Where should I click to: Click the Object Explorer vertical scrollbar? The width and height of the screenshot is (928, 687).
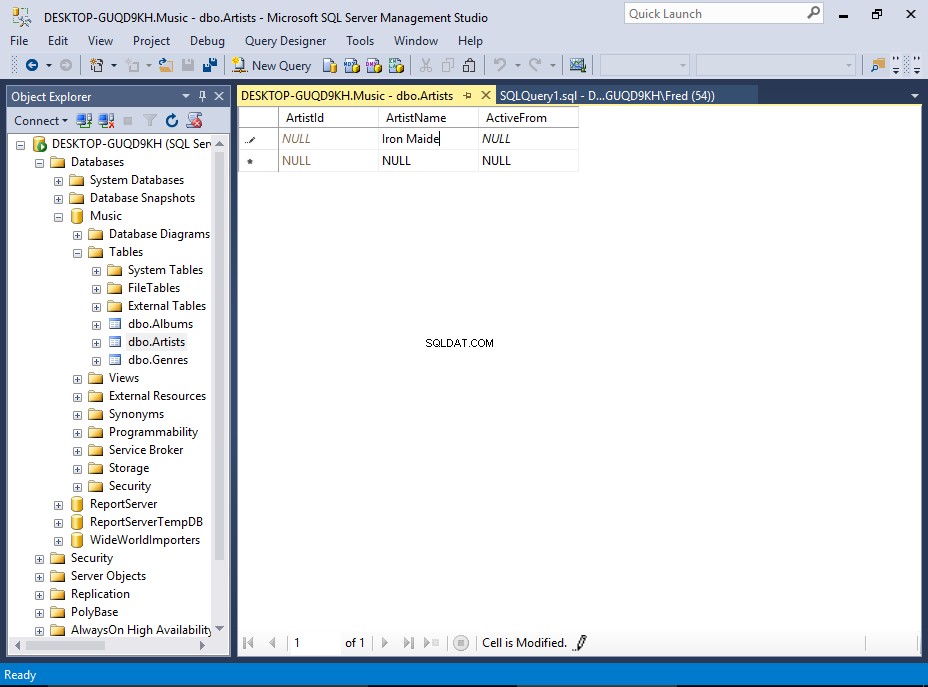(x=220, y=355)
